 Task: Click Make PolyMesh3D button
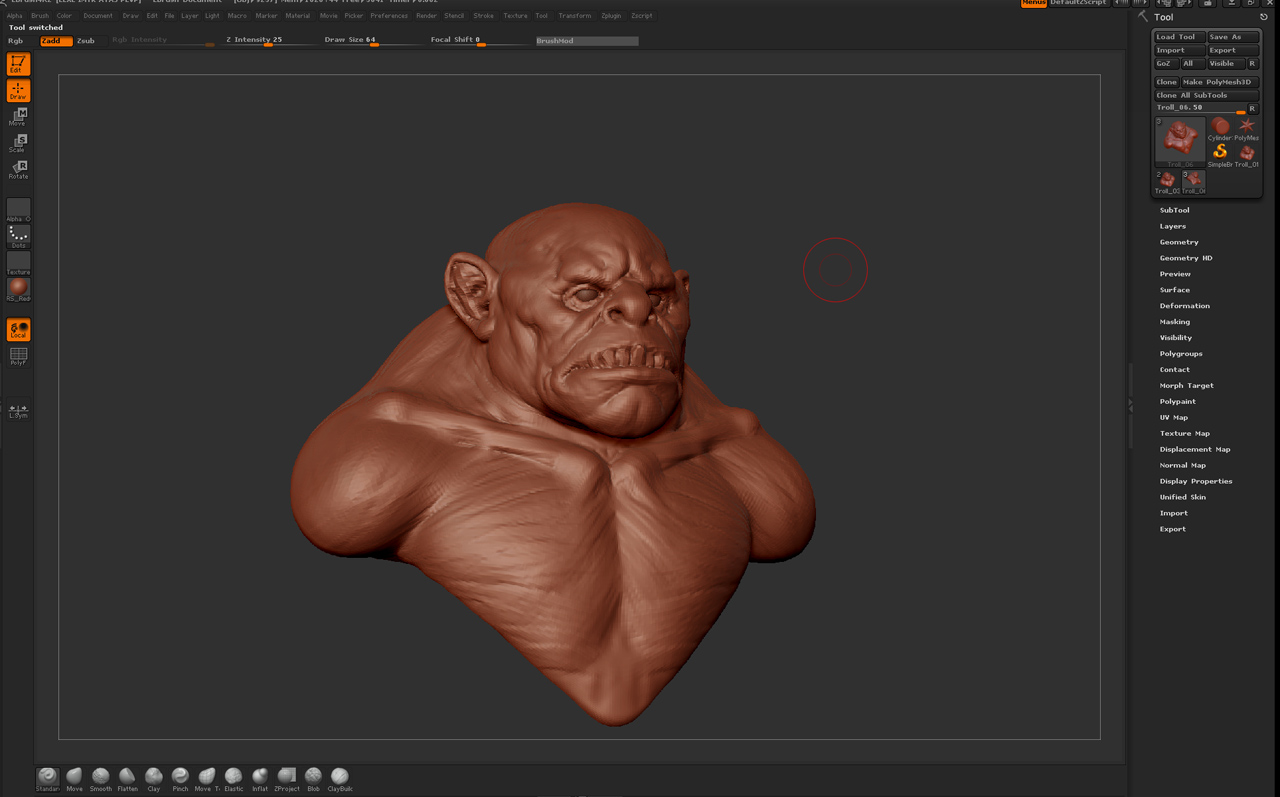pyautogui.click(x=1219, y=82)
